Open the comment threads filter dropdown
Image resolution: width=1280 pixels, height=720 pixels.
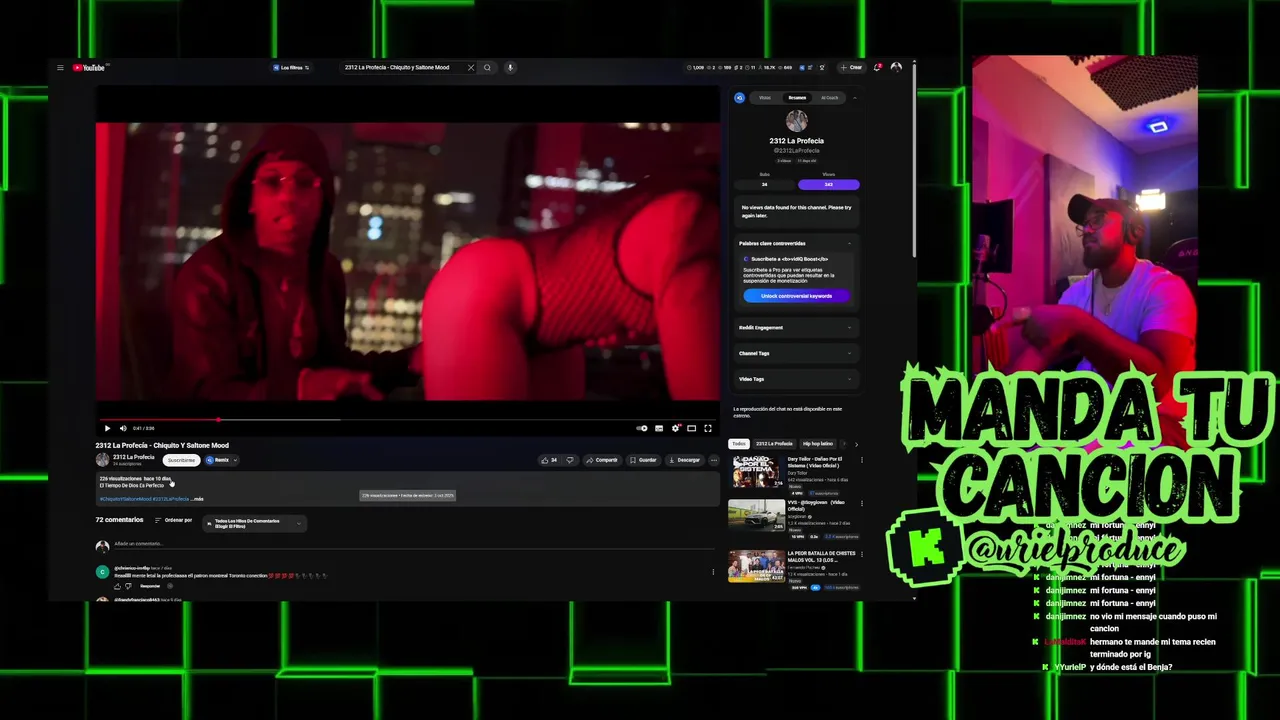254,523
